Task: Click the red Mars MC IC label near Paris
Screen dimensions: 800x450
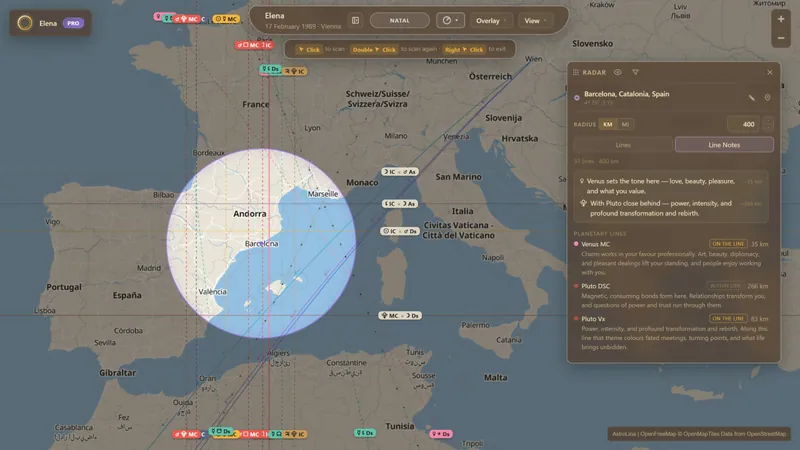Action: [254, 45]
